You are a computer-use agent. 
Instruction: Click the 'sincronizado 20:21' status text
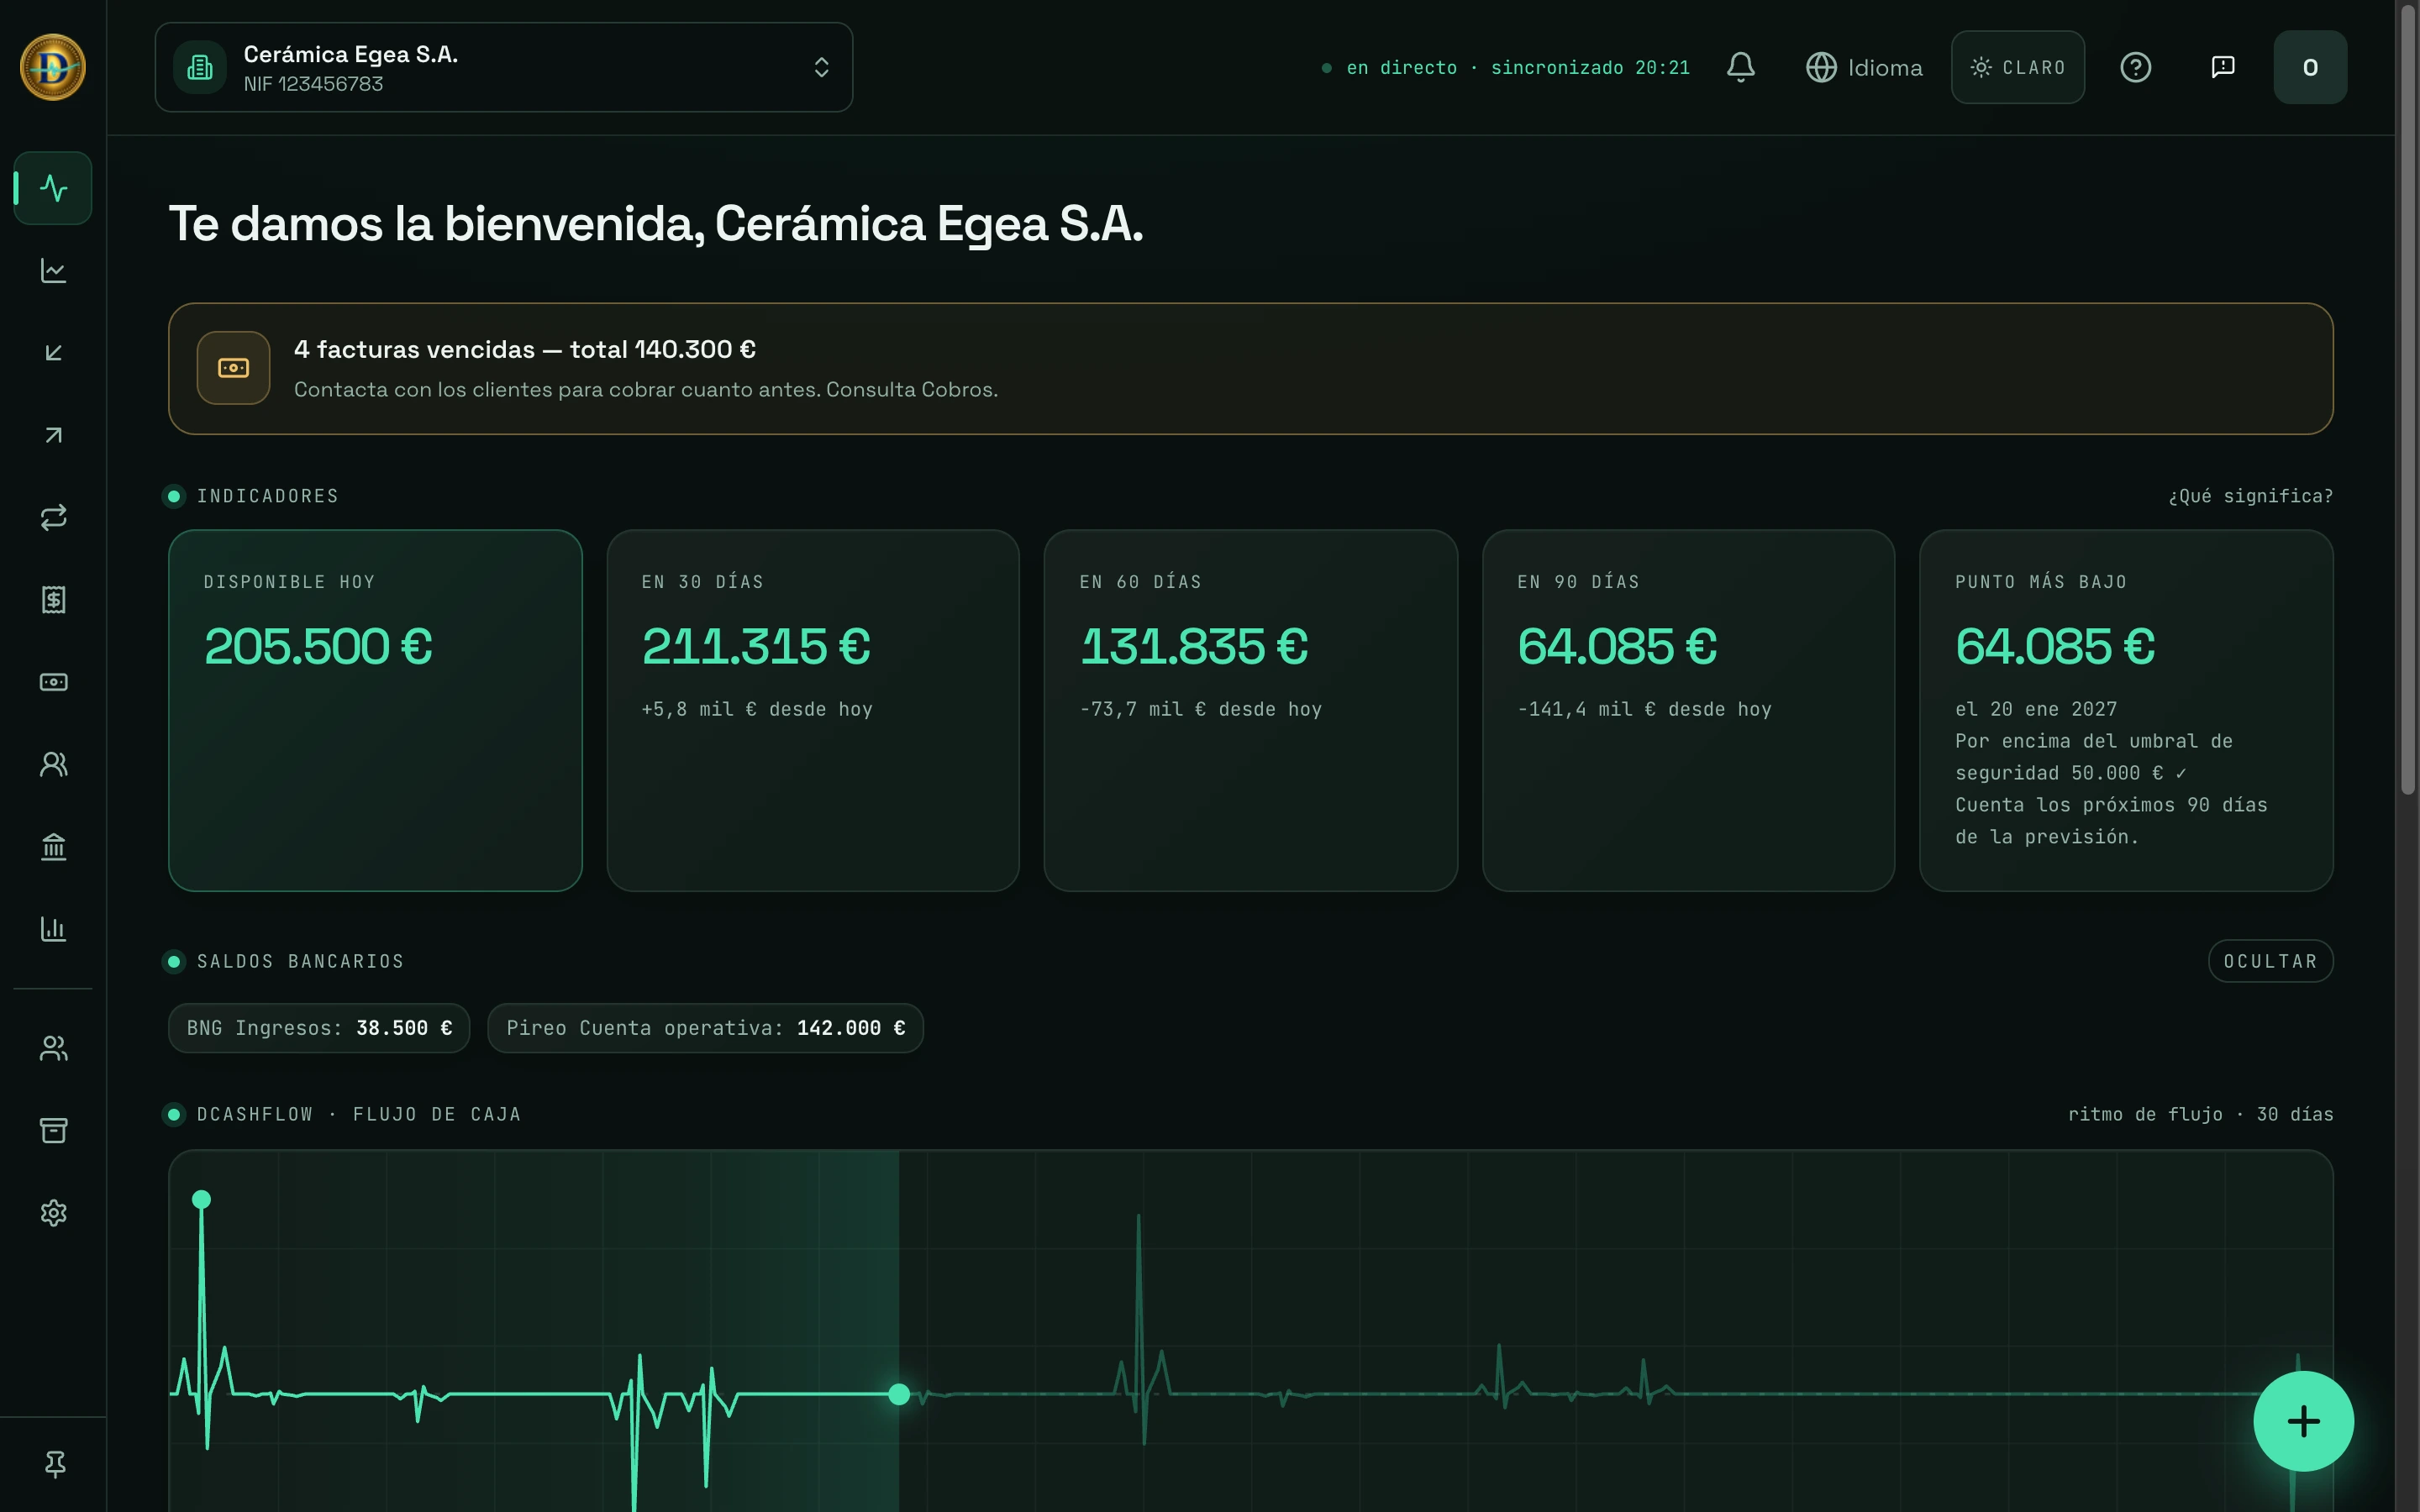click(x=1590, y=67)
